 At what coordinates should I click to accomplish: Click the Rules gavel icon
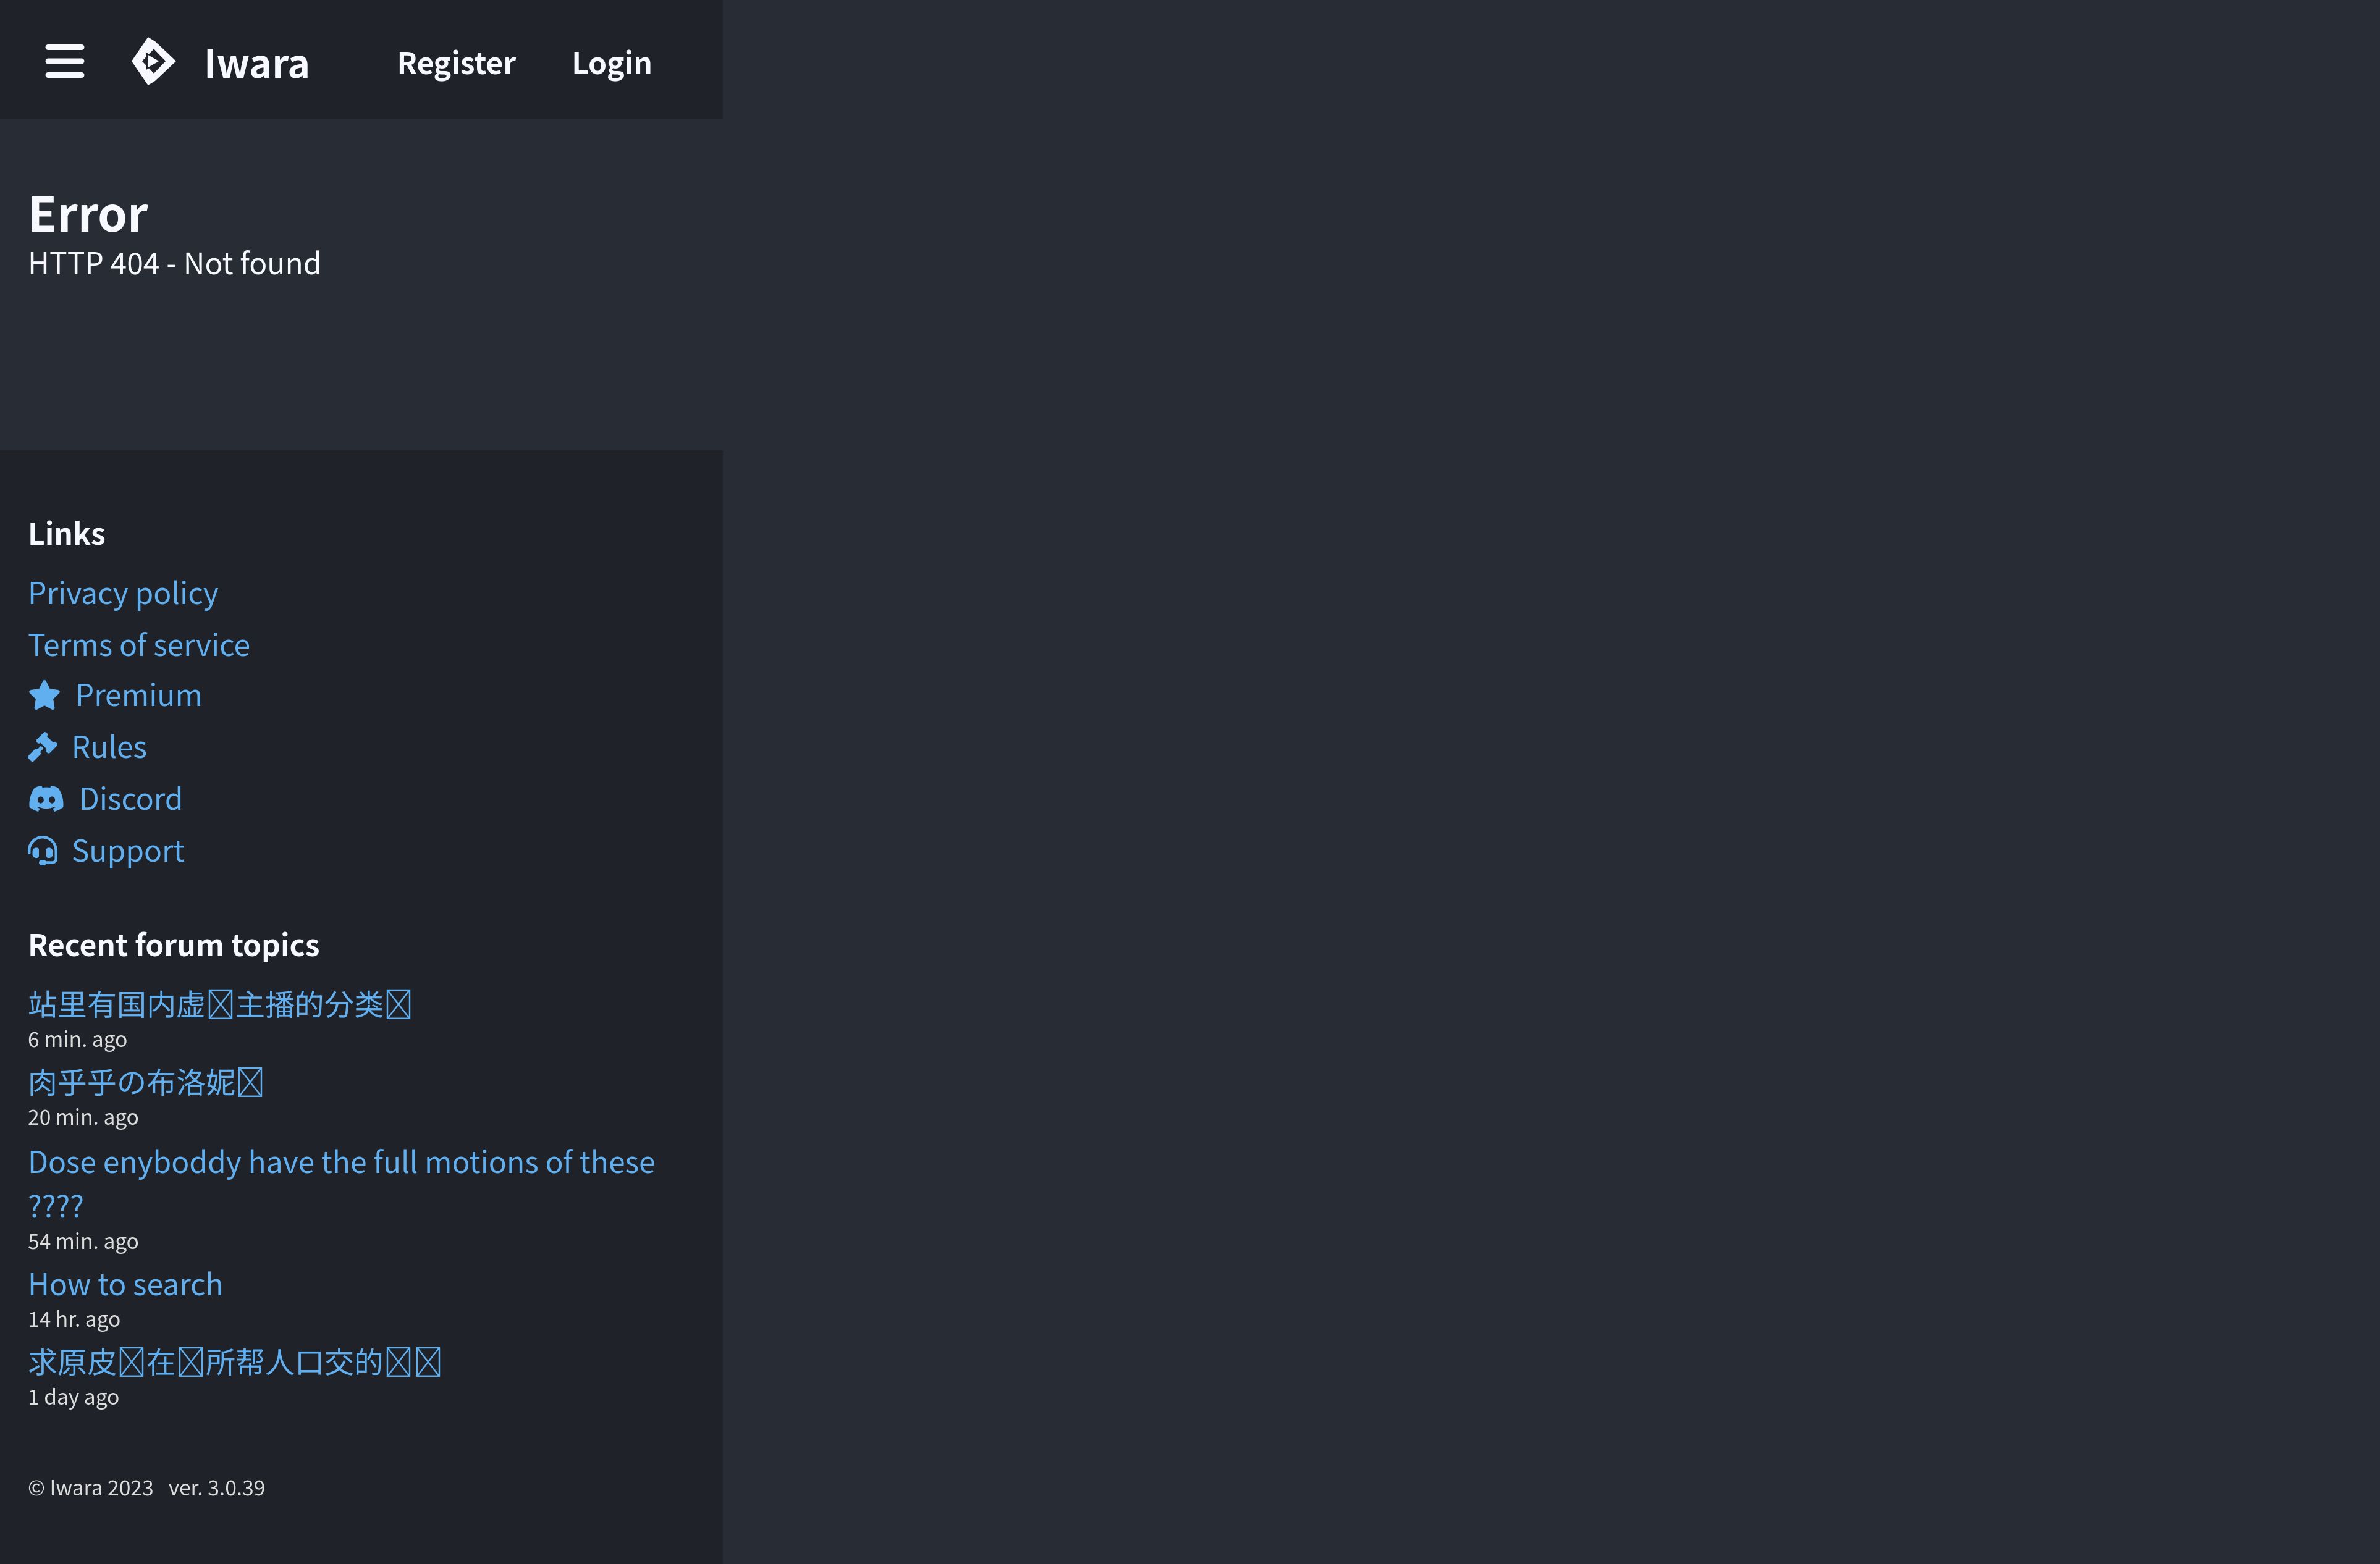tap(42, 747)
